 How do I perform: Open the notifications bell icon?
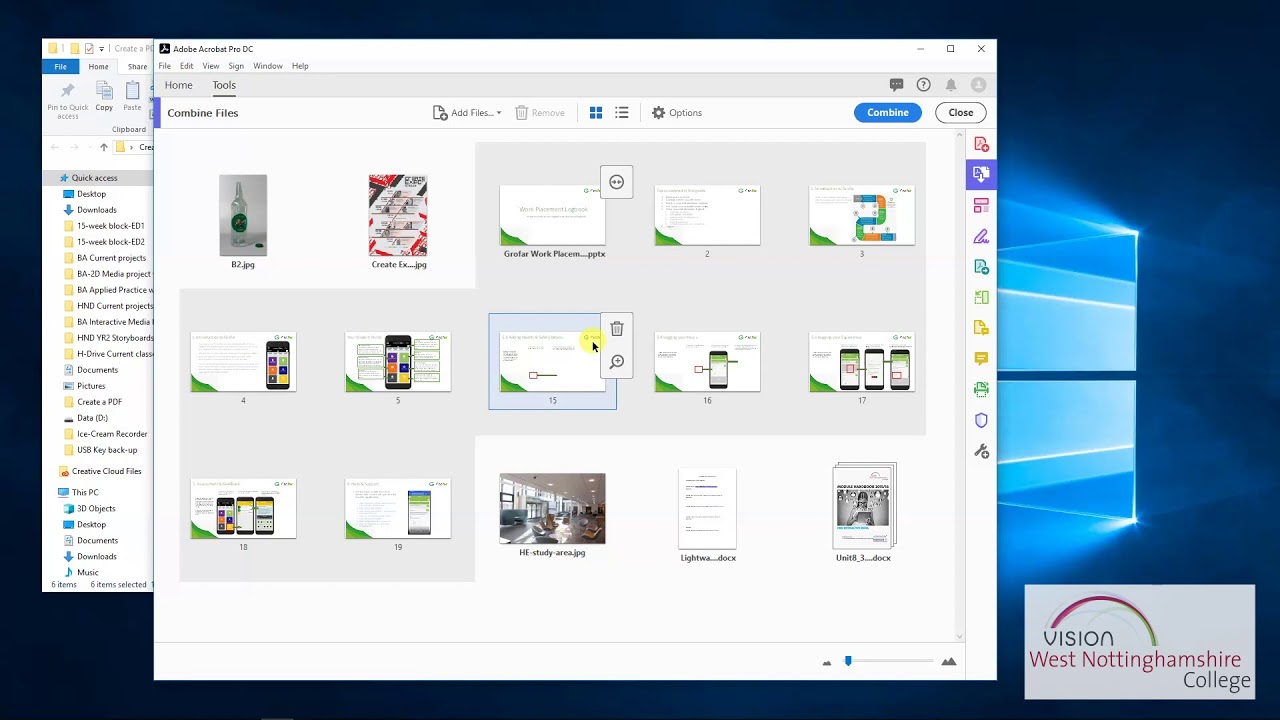951,85
